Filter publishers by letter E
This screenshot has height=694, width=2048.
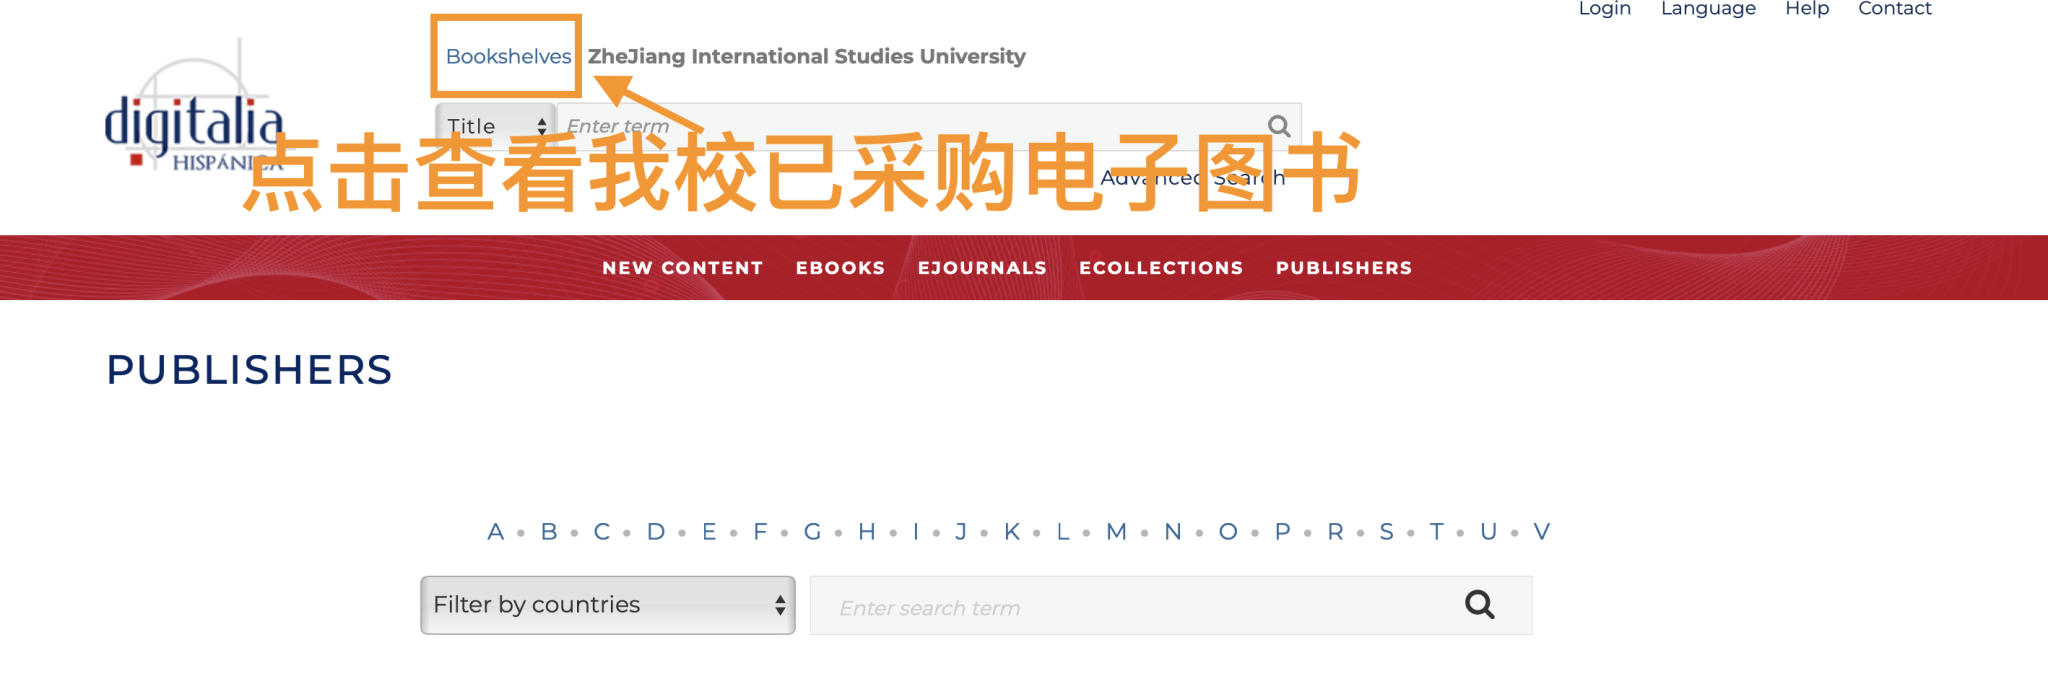click(x=709, y=532)
